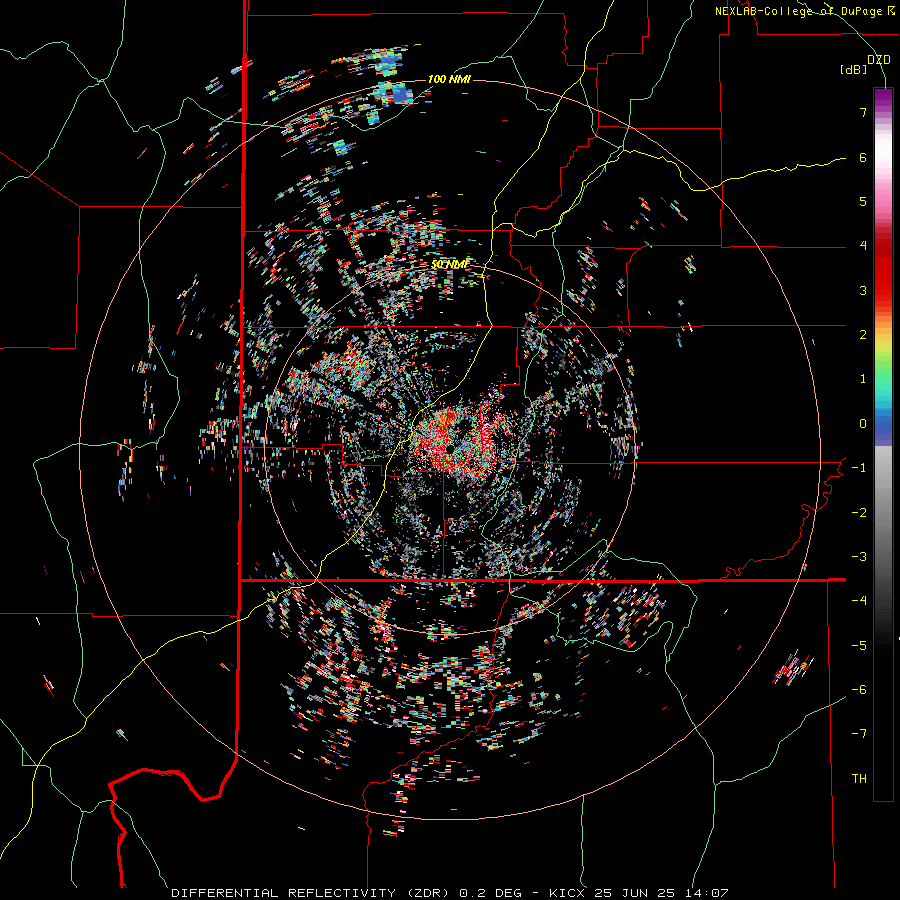Click the [dB] unit label above the scale
Image resolution: width=900 pixels, height=900 pixels.
[x=854, y=70]
